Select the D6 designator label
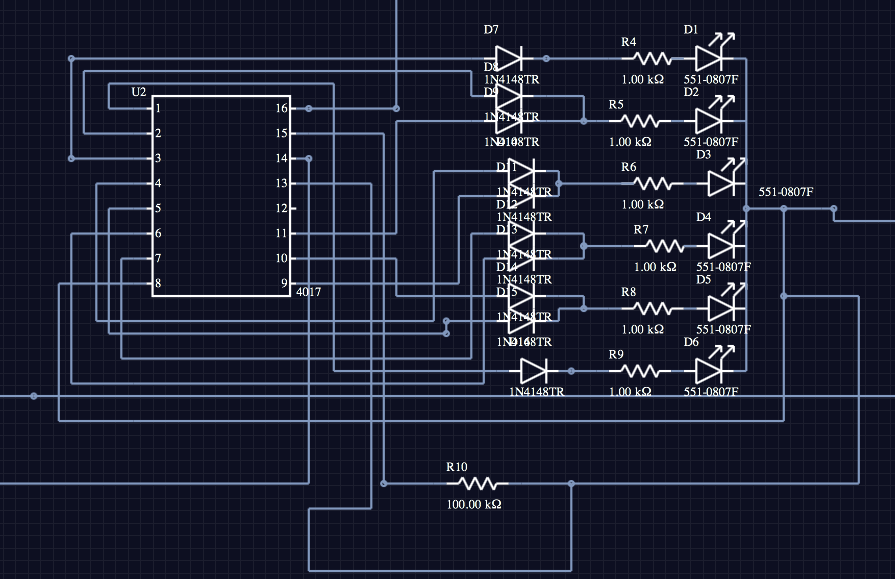Screen dimensions: 895x579 tap(691, 342)
